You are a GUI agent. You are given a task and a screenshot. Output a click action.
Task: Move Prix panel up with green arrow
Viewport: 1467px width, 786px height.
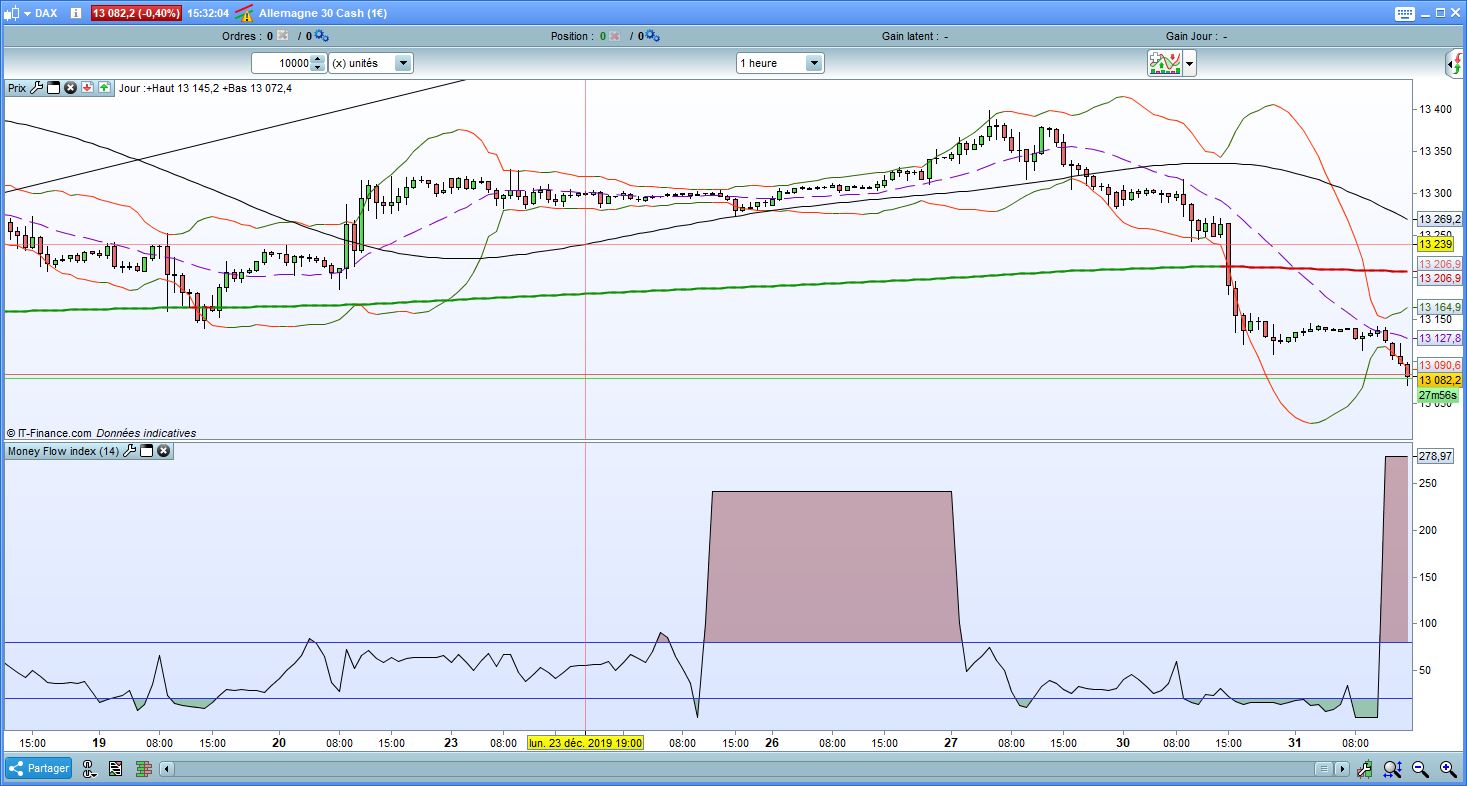coord(104,88)
